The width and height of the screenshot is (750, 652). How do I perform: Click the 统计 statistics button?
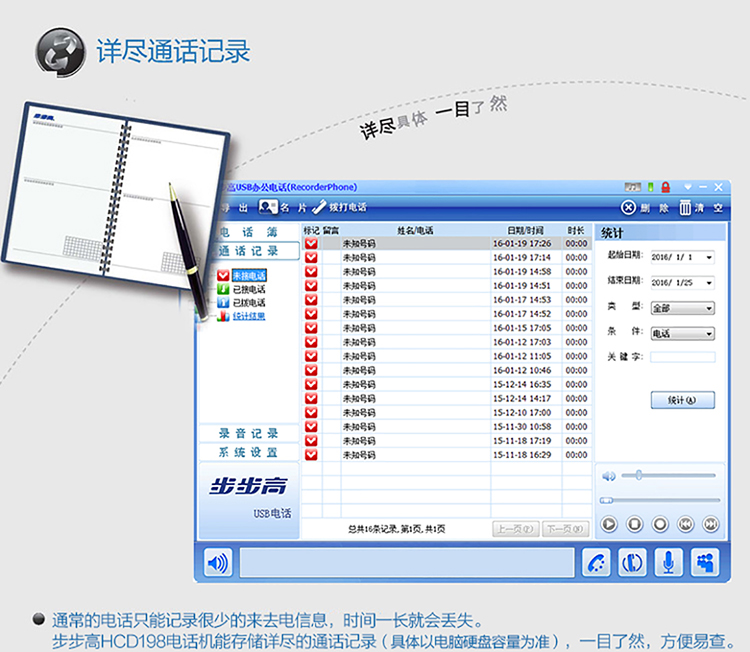pos(682,400)
